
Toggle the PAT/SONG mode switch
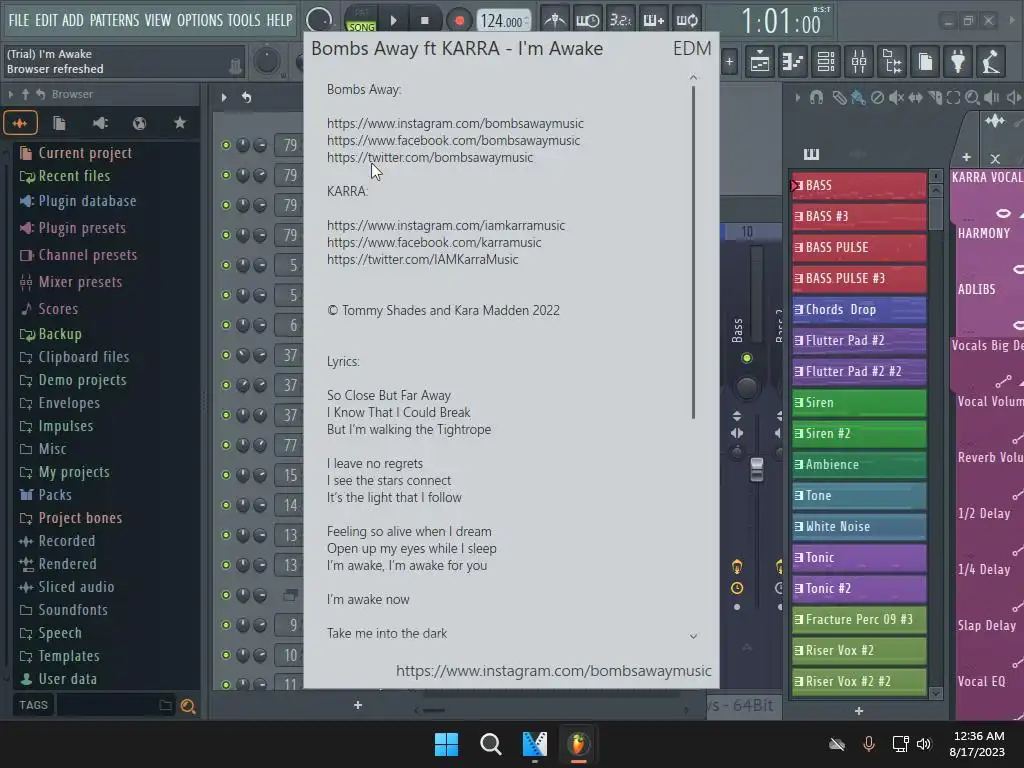361,20
